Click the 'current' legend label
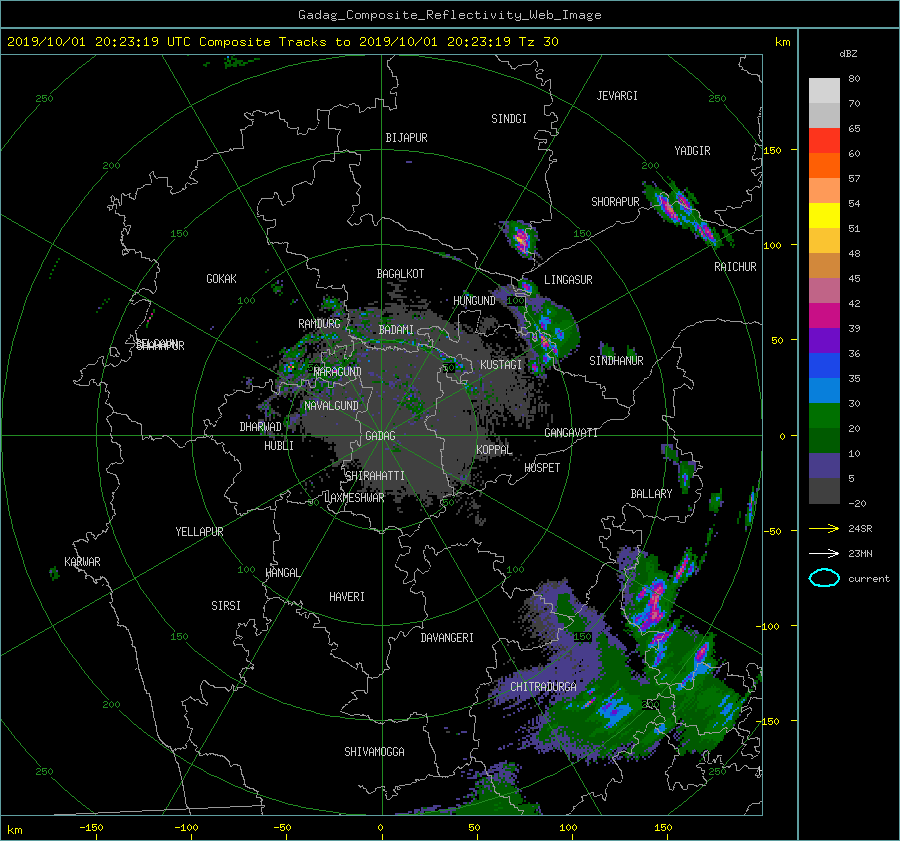Viewport: 900px width, 841px height. click(869, 579)
